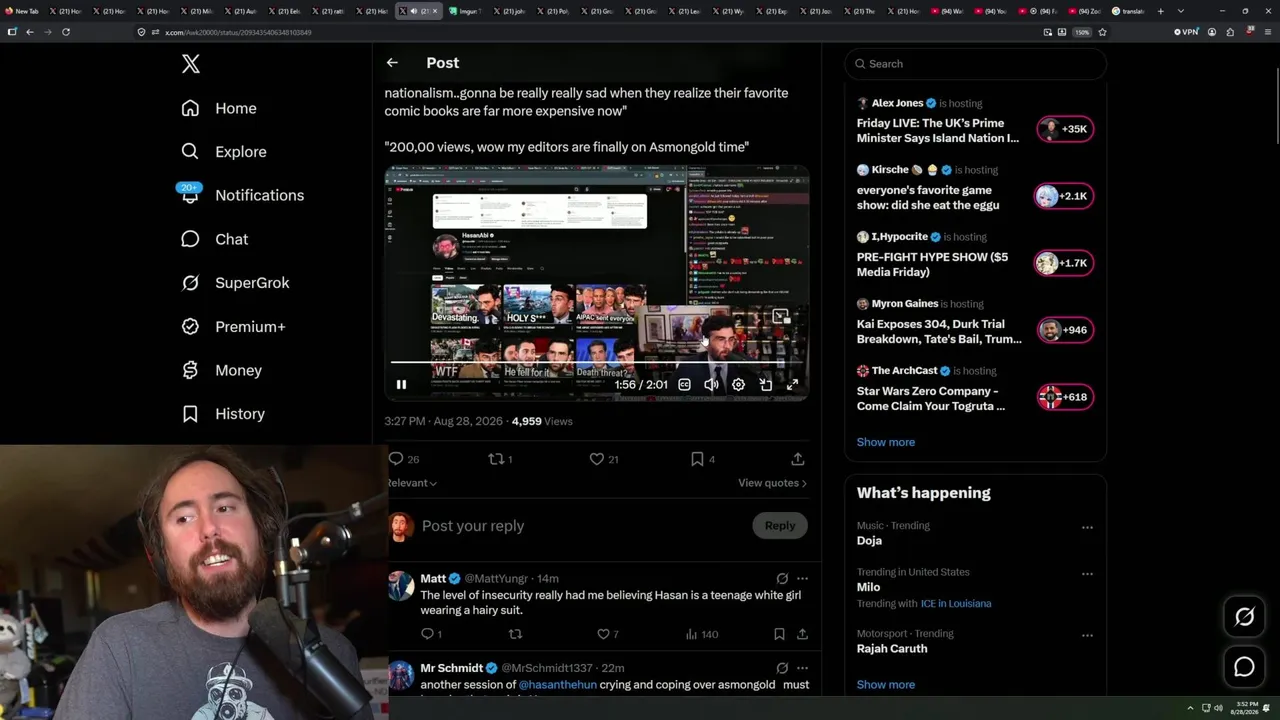Bookmark Matt's comment
Viewport: 1280px width, 720px height.
click(x=779, y=634)
